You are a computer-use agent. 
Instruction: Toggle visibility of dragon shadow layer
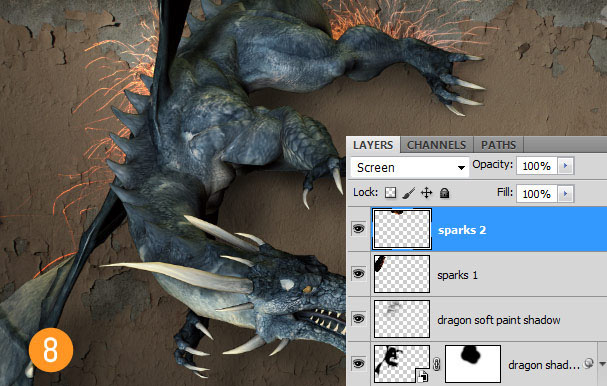point(358,364)
